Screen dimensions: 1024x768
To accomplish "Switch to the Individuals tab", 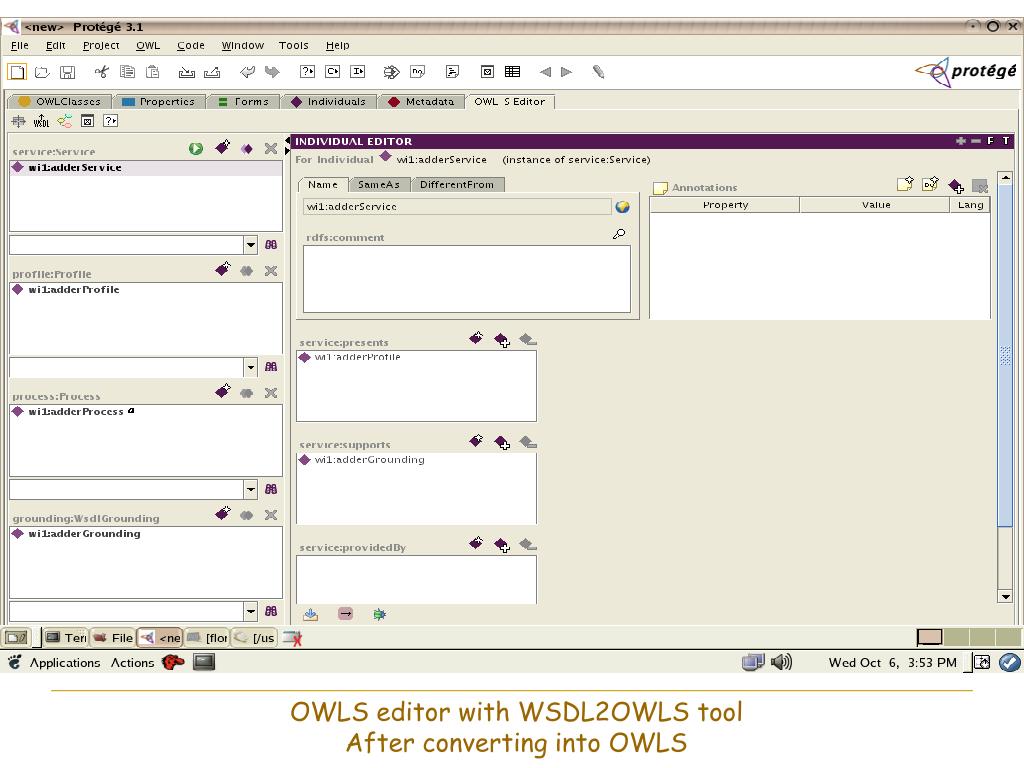I will tap(328, 102).
